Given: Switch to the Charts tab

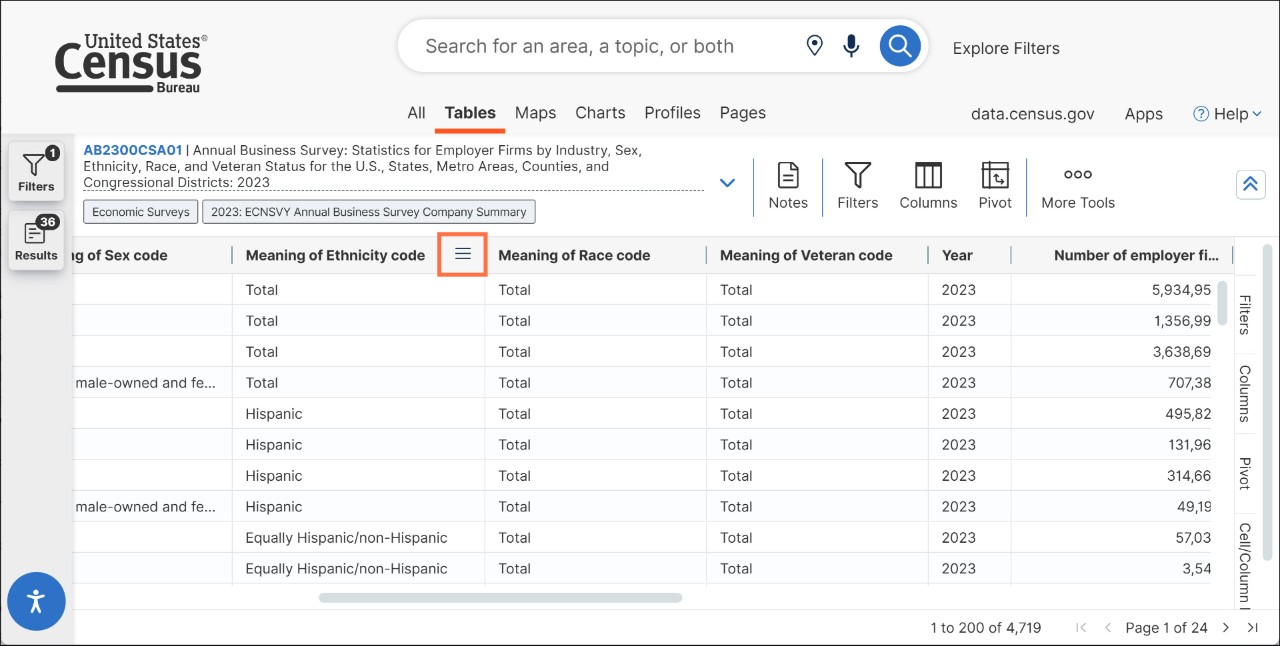Looking at the screenshot, I should [x=600, y=113].
